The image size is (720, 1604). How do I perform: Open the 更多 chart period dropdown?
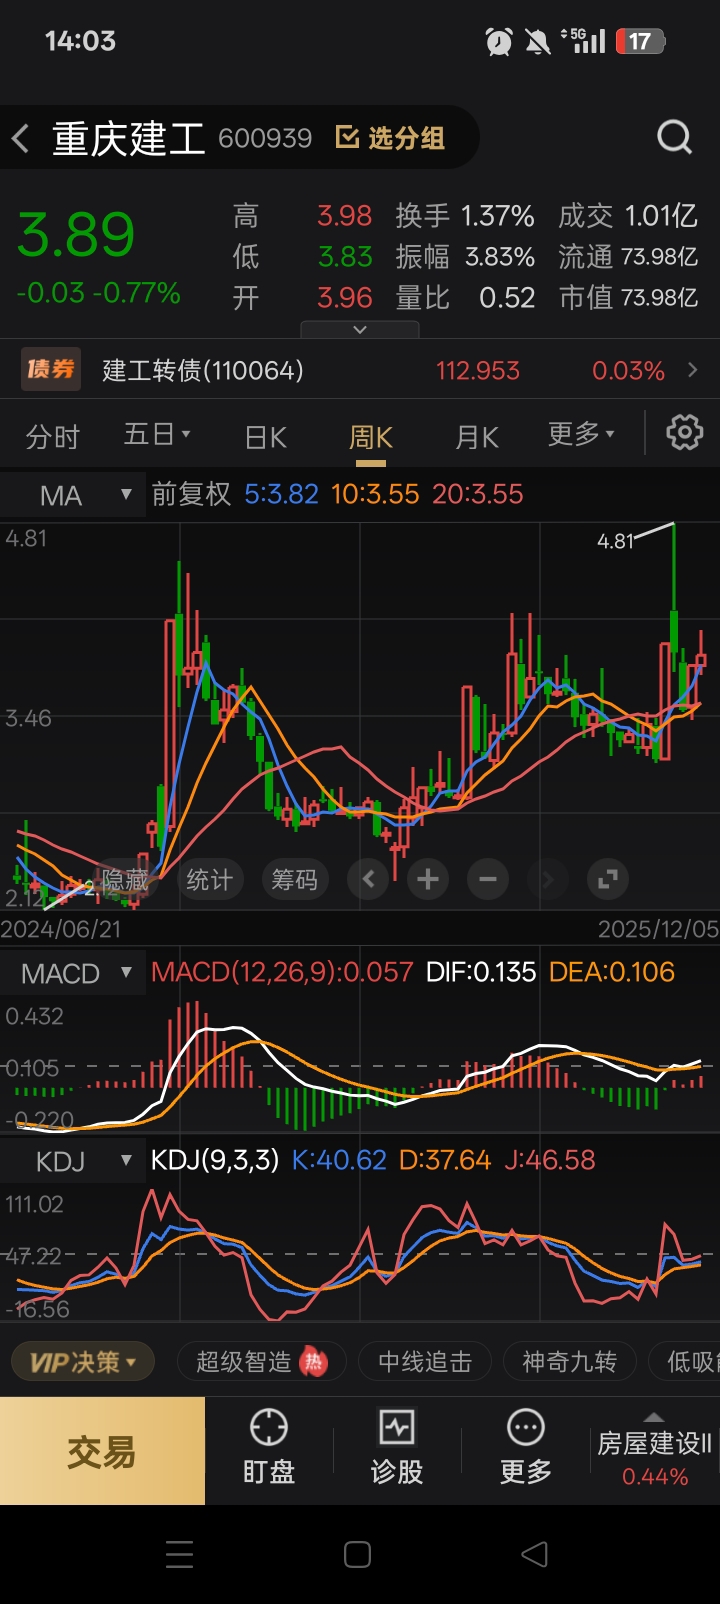point(581,435)
